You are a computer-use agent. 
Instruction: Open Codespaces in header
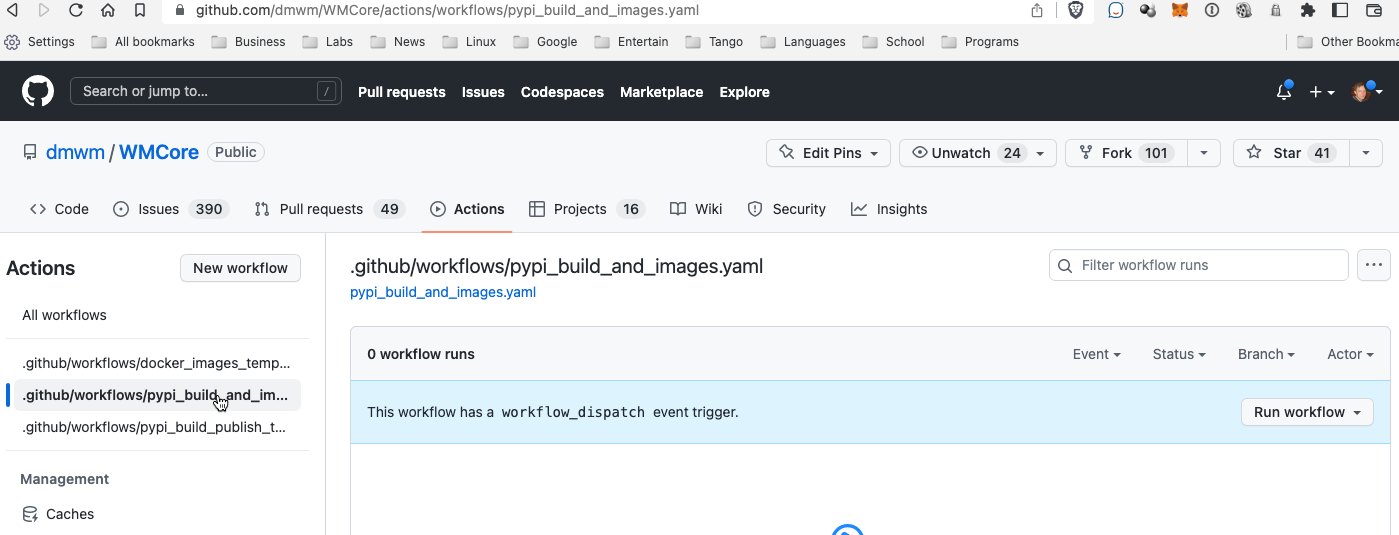tap(562, 92)
